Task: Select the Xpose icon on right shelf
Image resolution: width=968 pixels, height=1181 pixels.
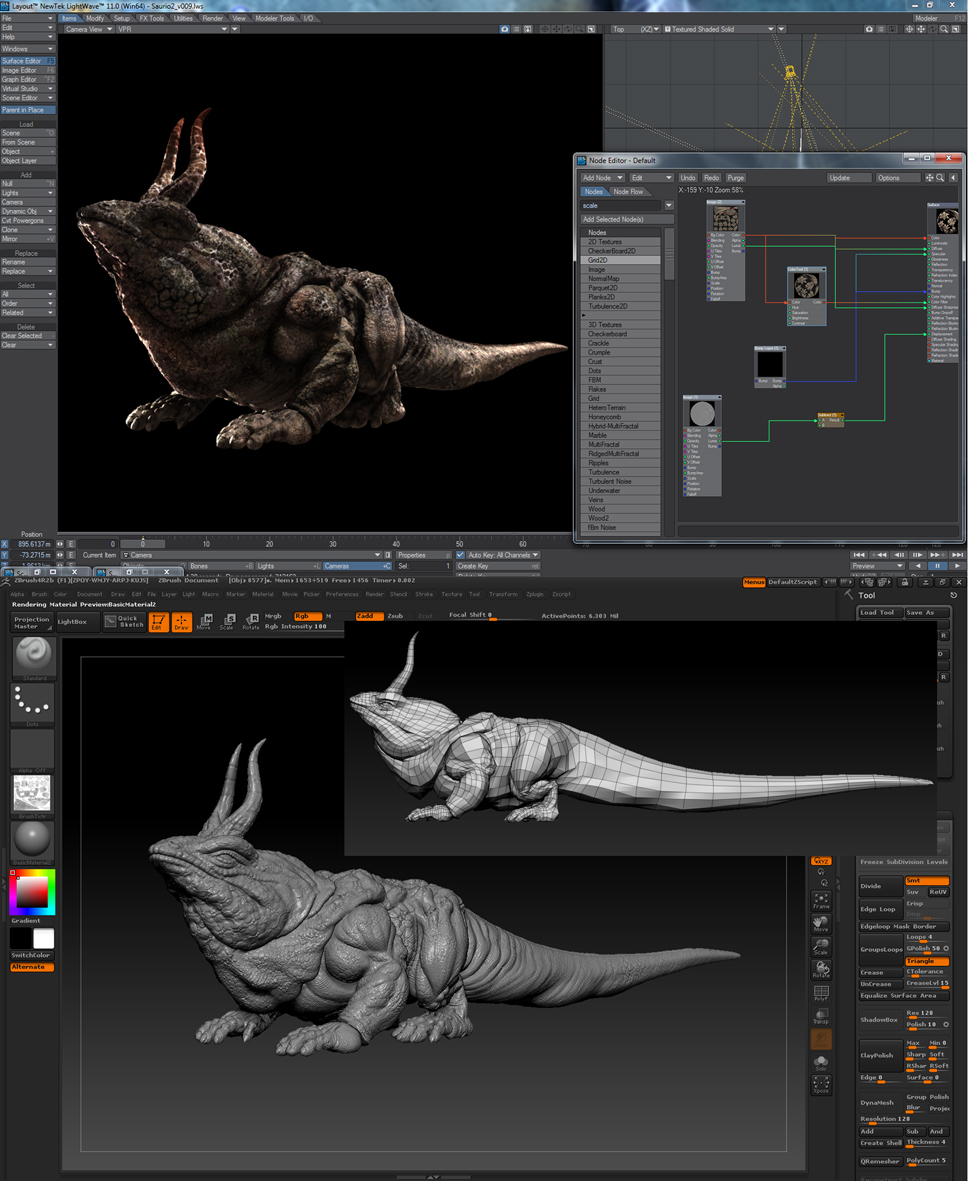Action: point(821,1084)
